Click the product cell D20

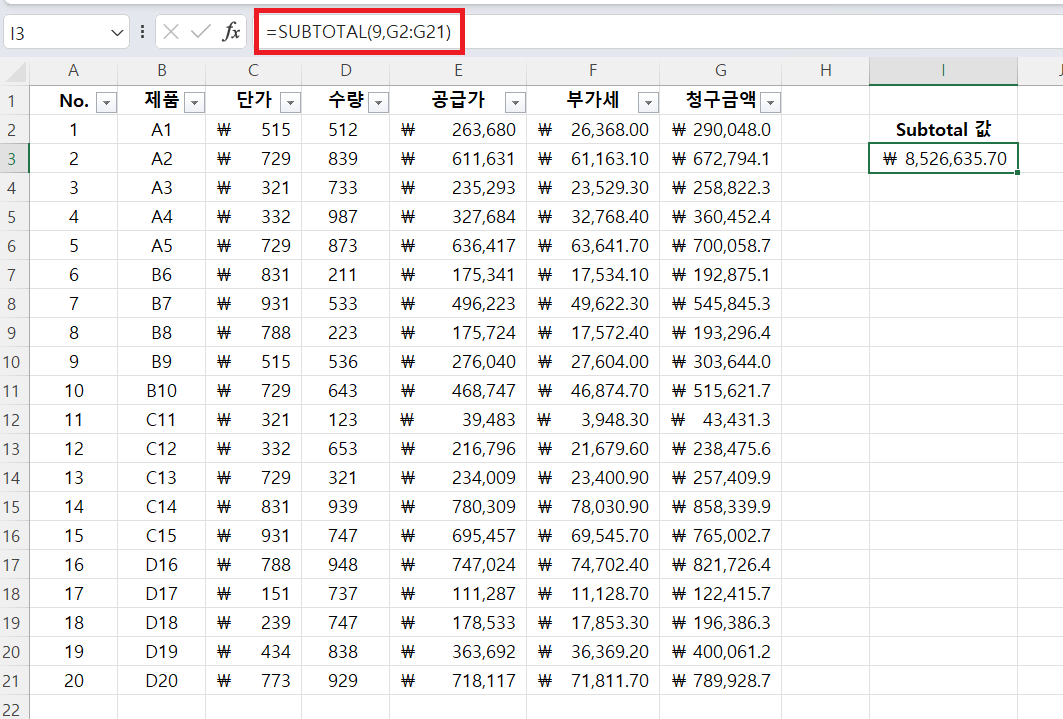(x=161, y=680)
